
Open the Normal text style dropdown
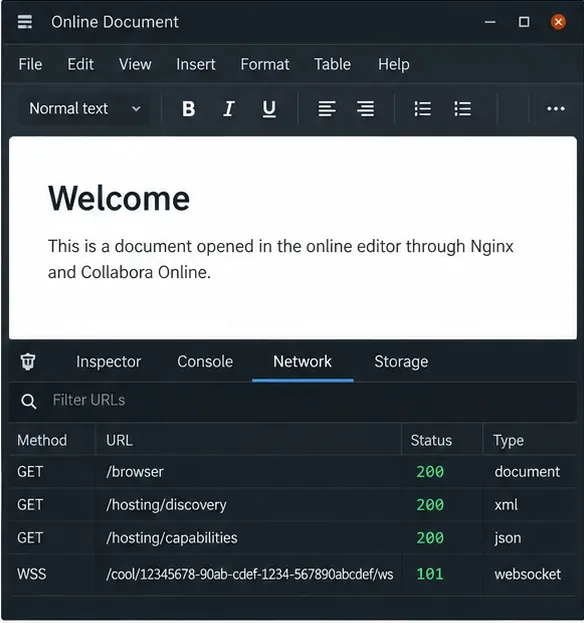pos(84,108)
